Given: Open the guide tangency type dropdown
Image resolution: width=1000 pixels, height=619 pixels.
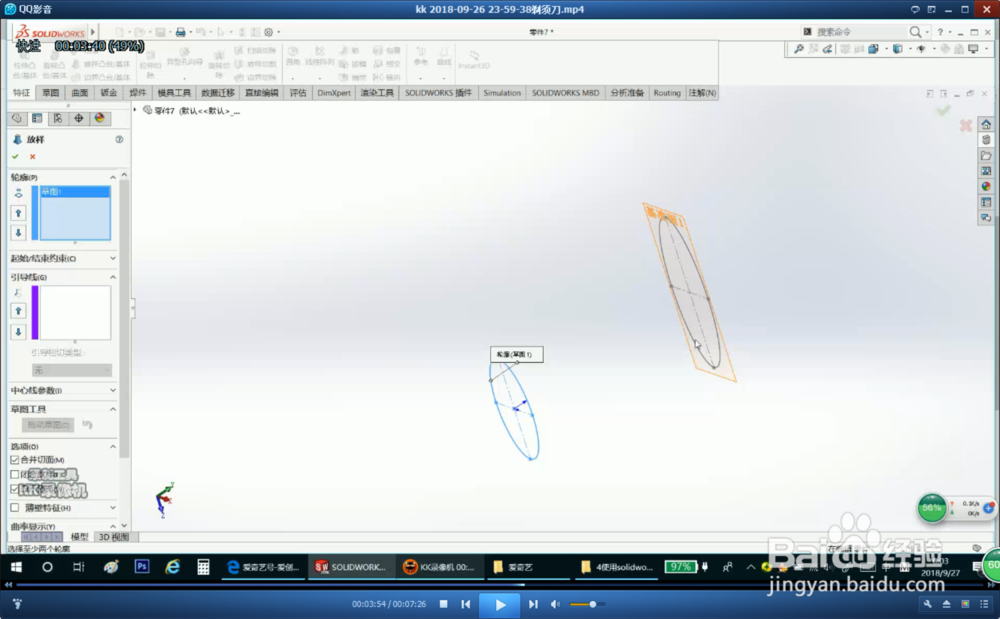Looking at the screenshot, I should click(x=71, y=370).
